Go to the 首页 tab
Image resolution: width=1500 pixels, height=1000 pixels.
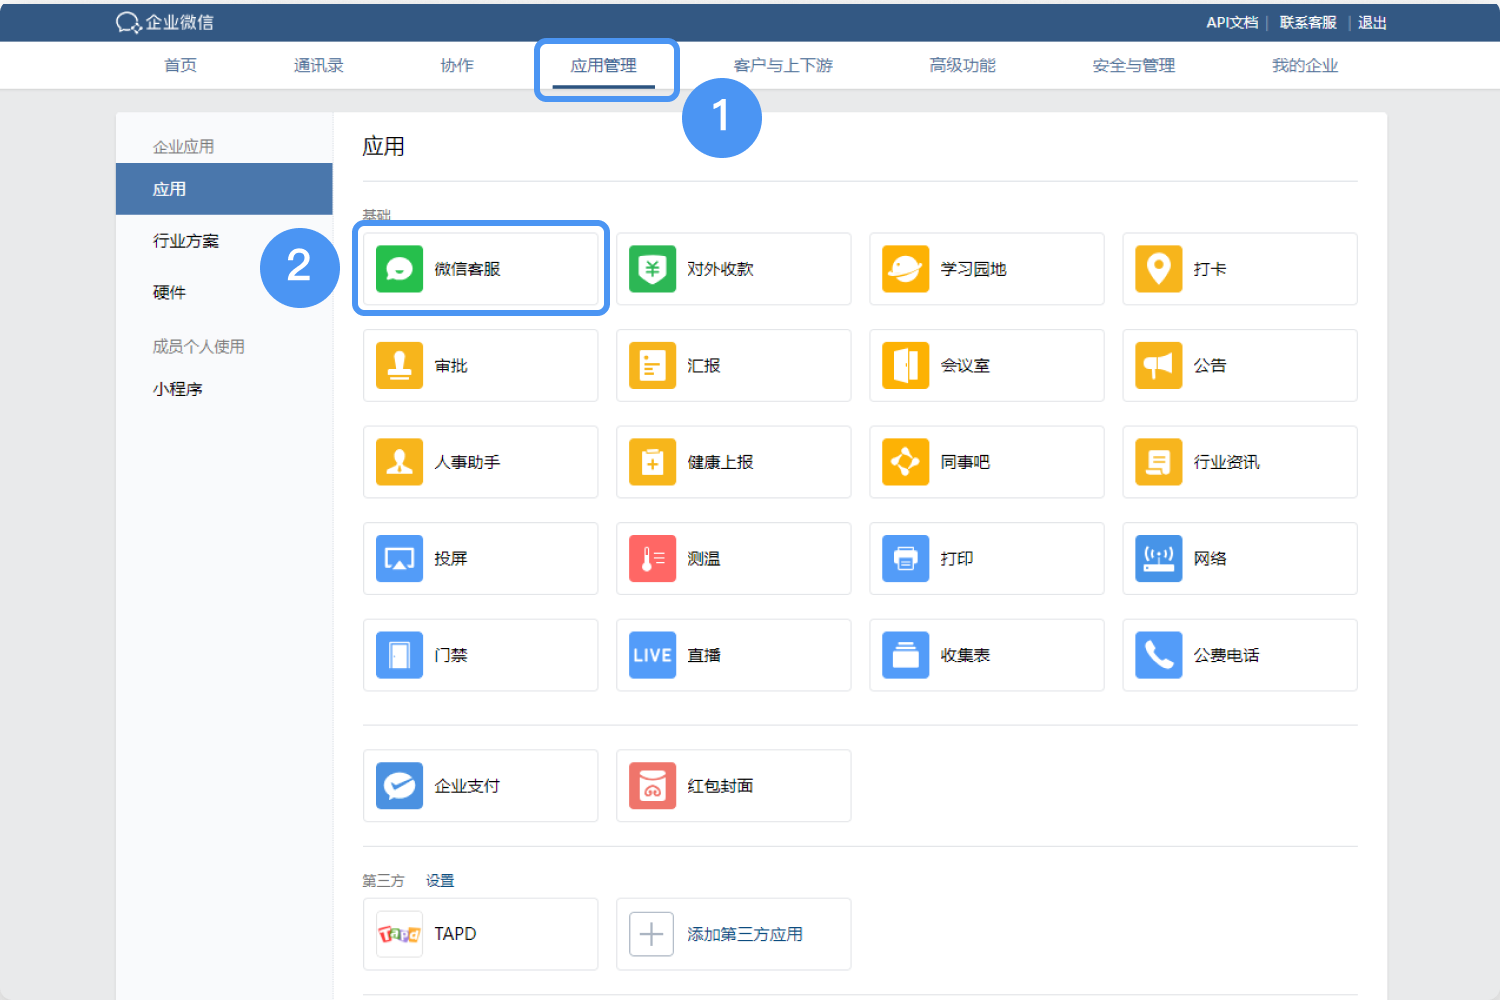pos(181,65)
